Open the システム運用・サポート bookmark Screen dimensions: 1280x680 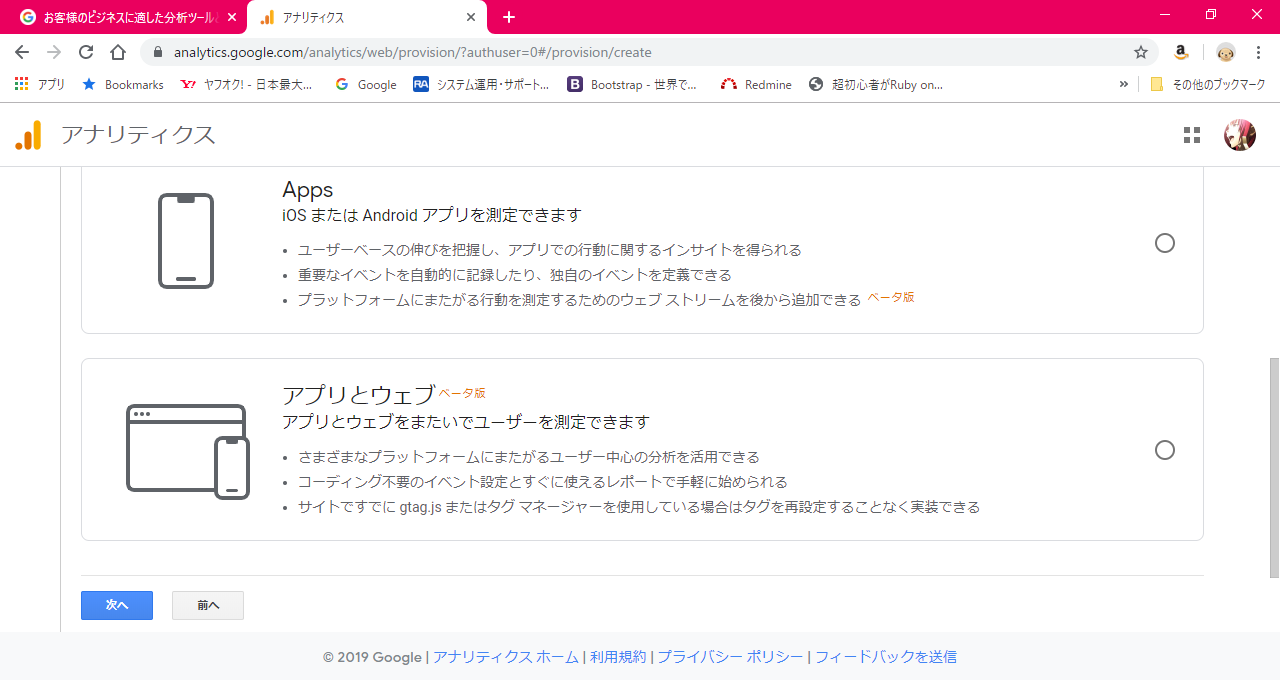(x=481, y=85)
